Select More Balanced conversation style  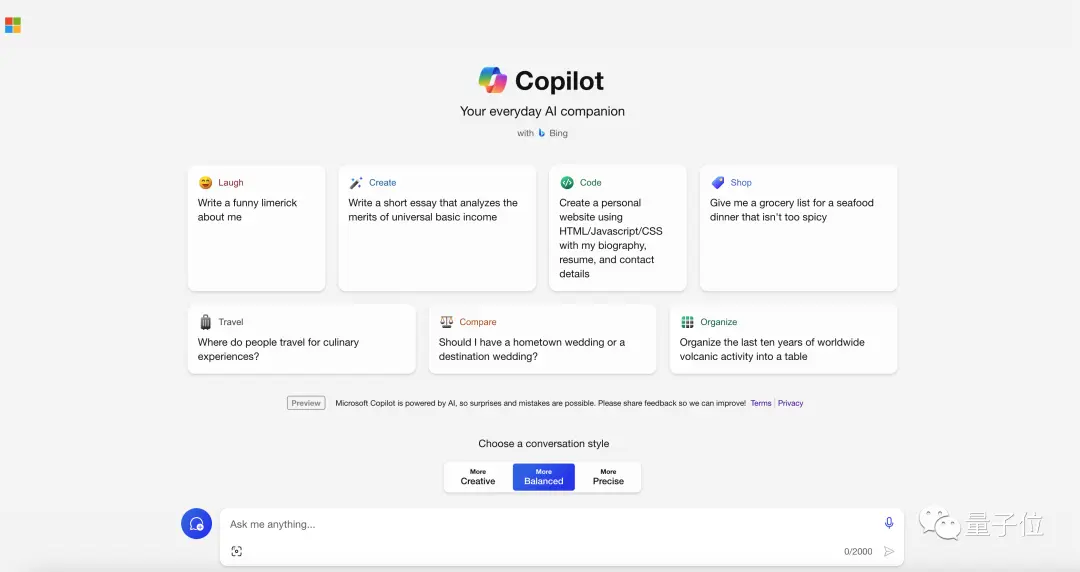pos(544,477)
